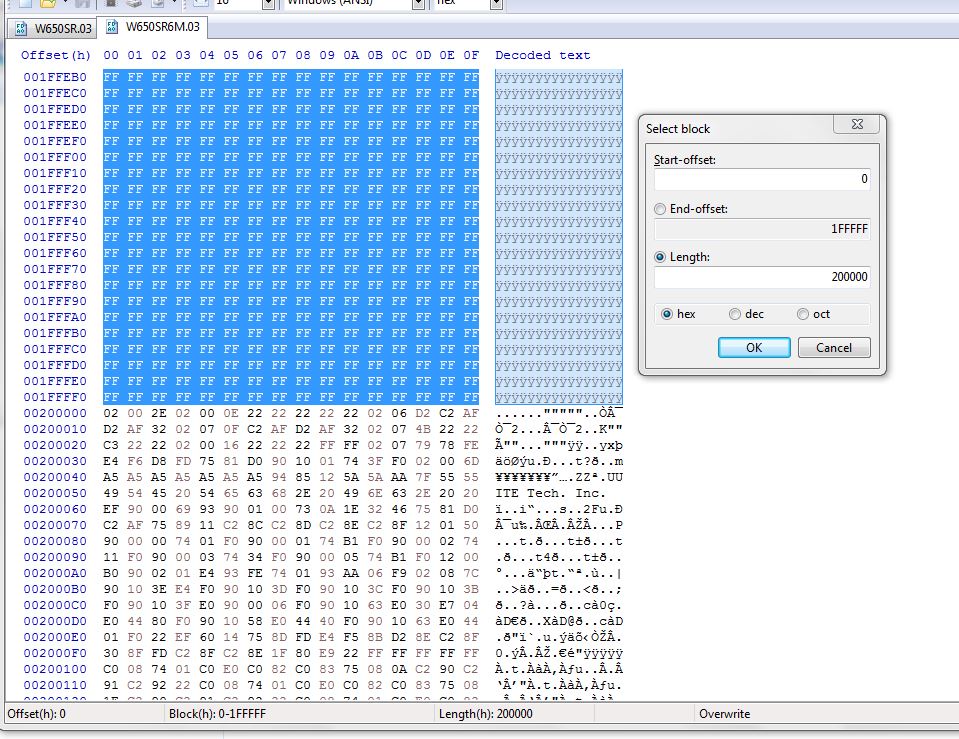Cancel the Select block dialog
959x739 pixels.
(x=834, y=347)
